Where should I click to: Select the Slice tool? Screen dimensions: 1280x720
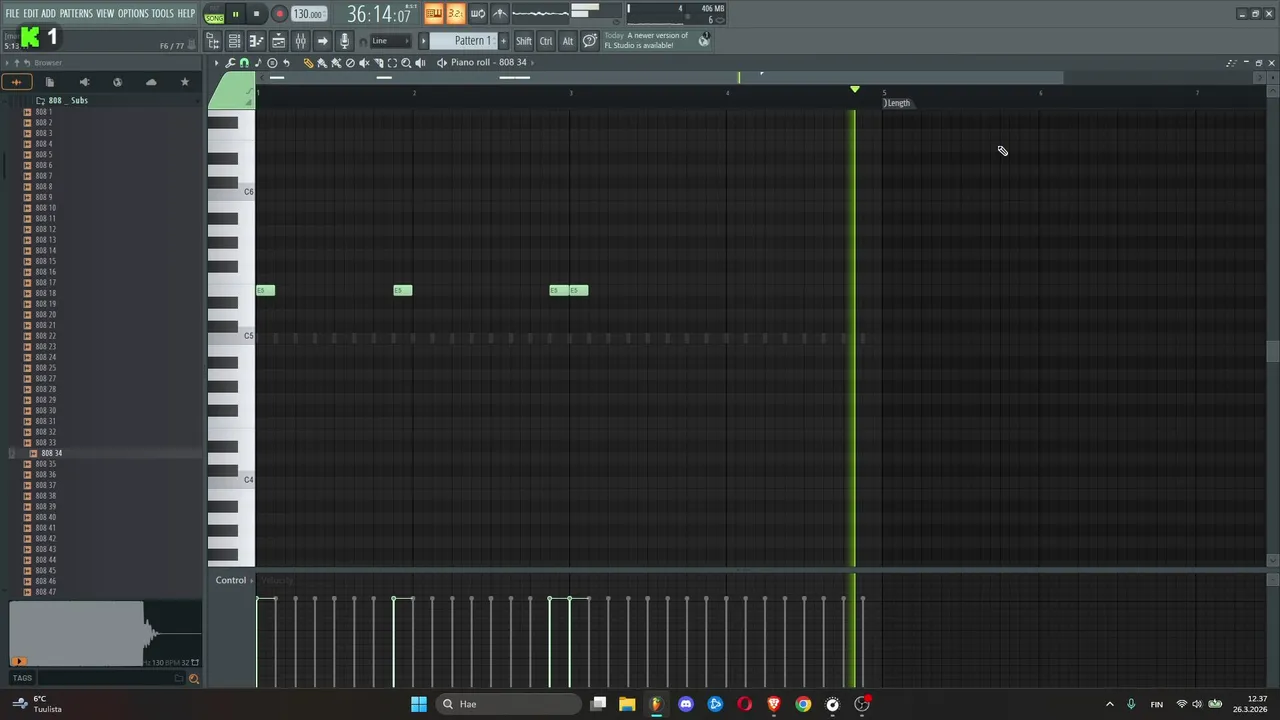pyautogui.click(x=378, y=63)
